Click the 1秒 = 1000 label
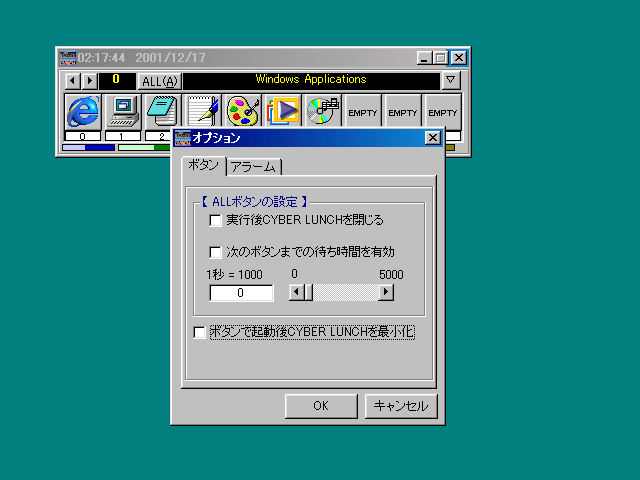Viewport: 640px width, 480px height. 234,275
